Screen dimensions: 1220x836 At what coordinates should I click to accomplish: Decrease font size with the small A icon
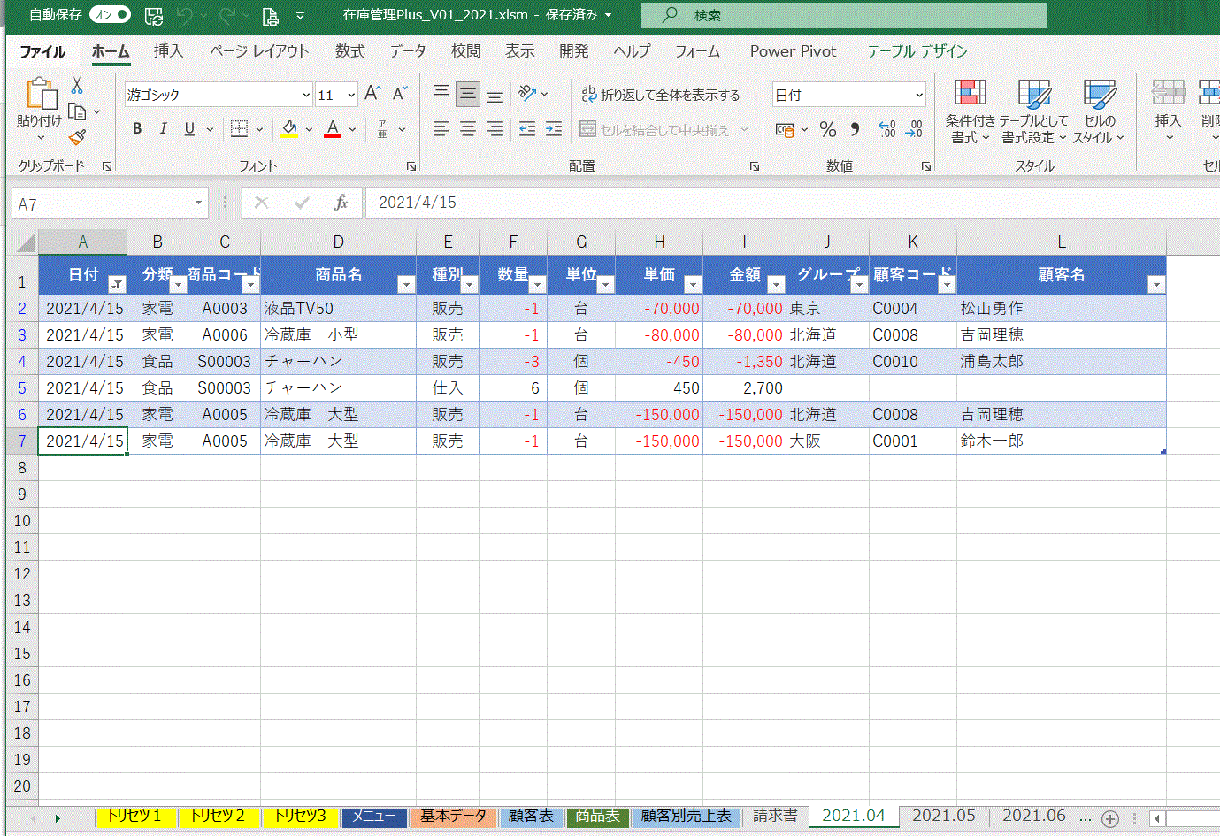tap(400, 94)
